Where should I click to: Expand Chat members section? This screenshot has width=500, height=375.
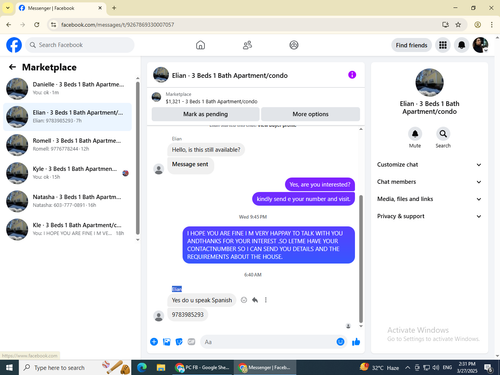point(429,182)
